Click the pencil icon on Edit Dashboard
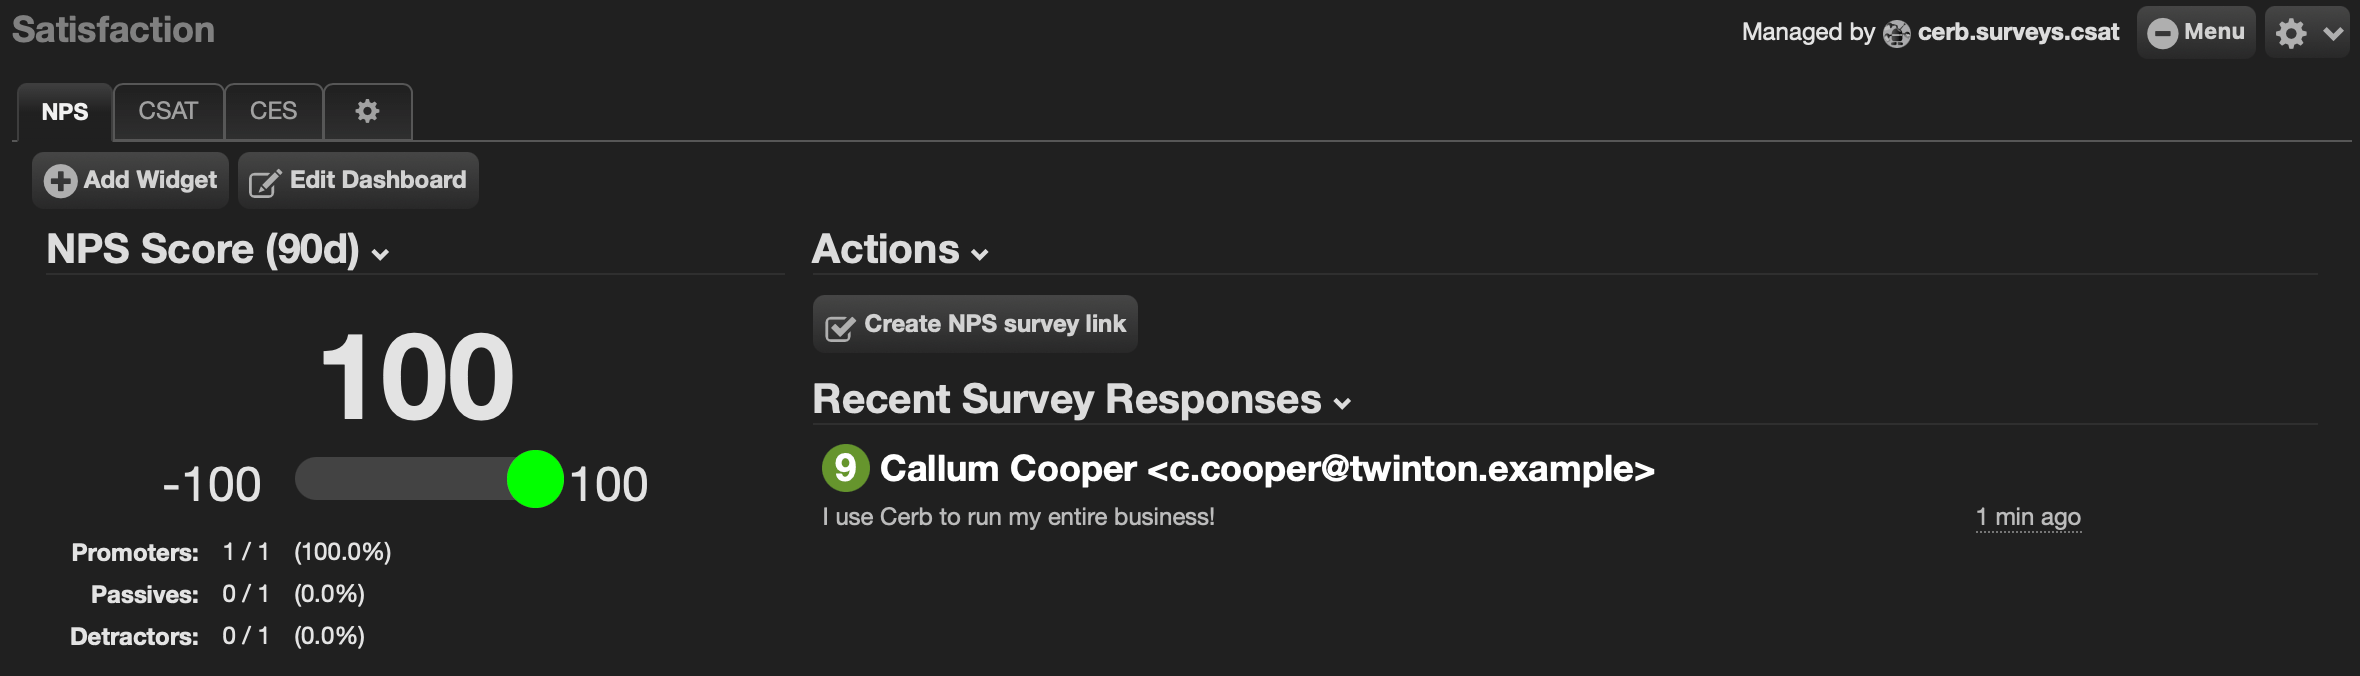The image size is (2360, 676). coord(265,183)
